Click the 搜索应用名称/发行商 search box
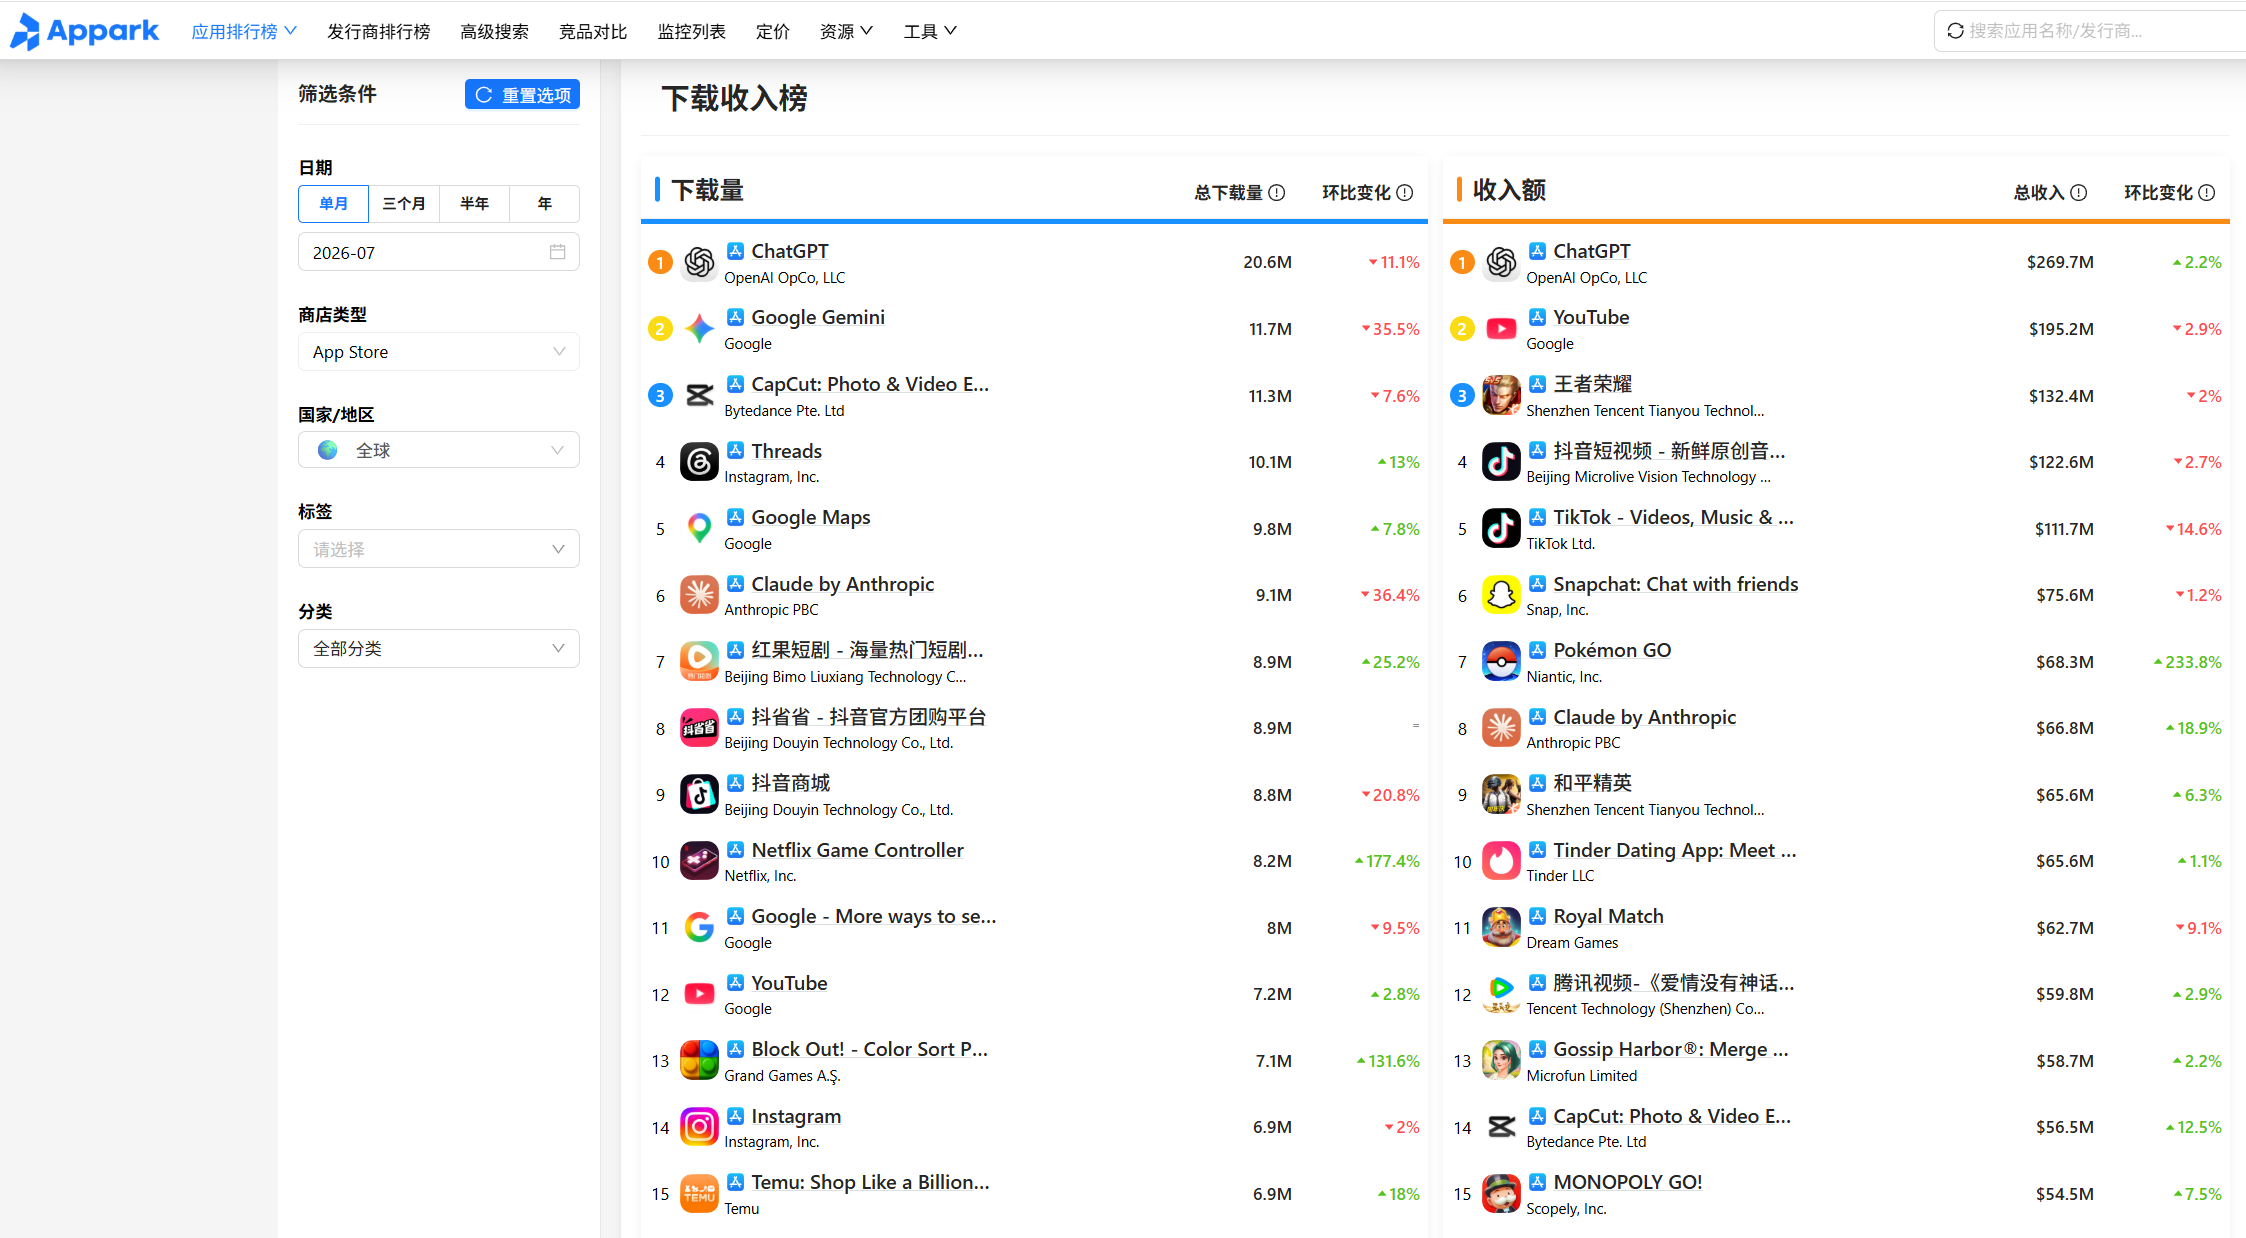 click(x=2090, y=31)
